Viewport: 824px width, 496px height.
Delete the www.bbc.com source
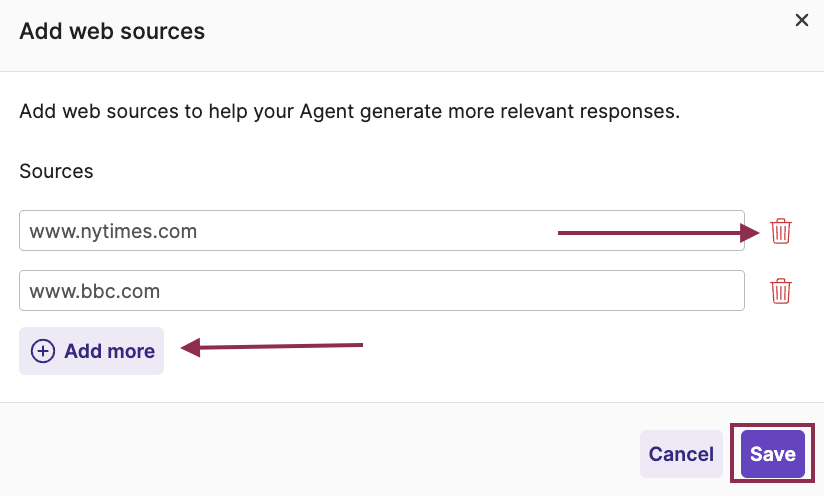(781, 291)
